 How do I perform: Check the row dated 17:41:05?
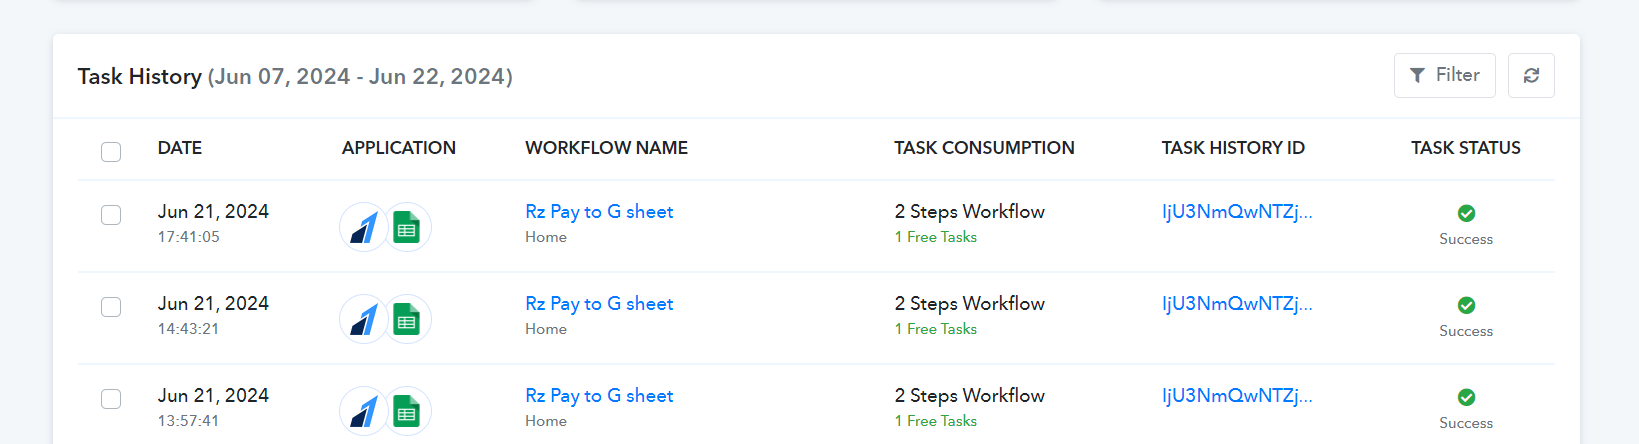click(111, 215)
